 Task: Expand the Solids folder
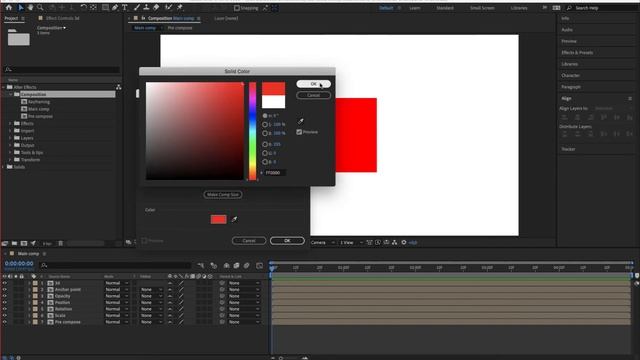click(x=4, y=167)
